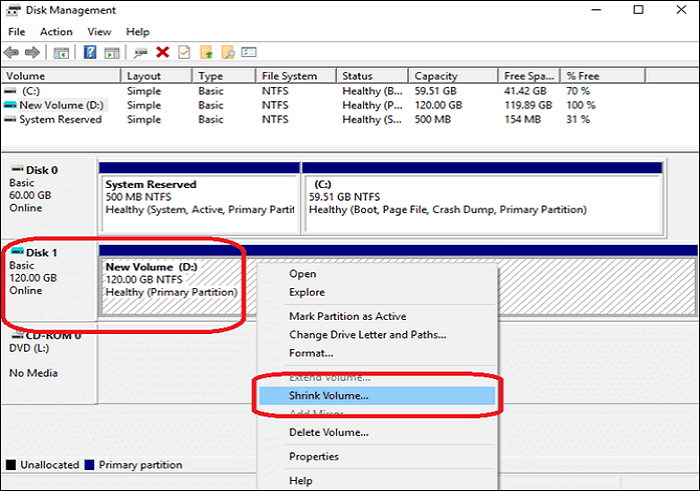Open the View menu
The height and width of the screenshot is (491, 700).
click(x=99, y=32)
